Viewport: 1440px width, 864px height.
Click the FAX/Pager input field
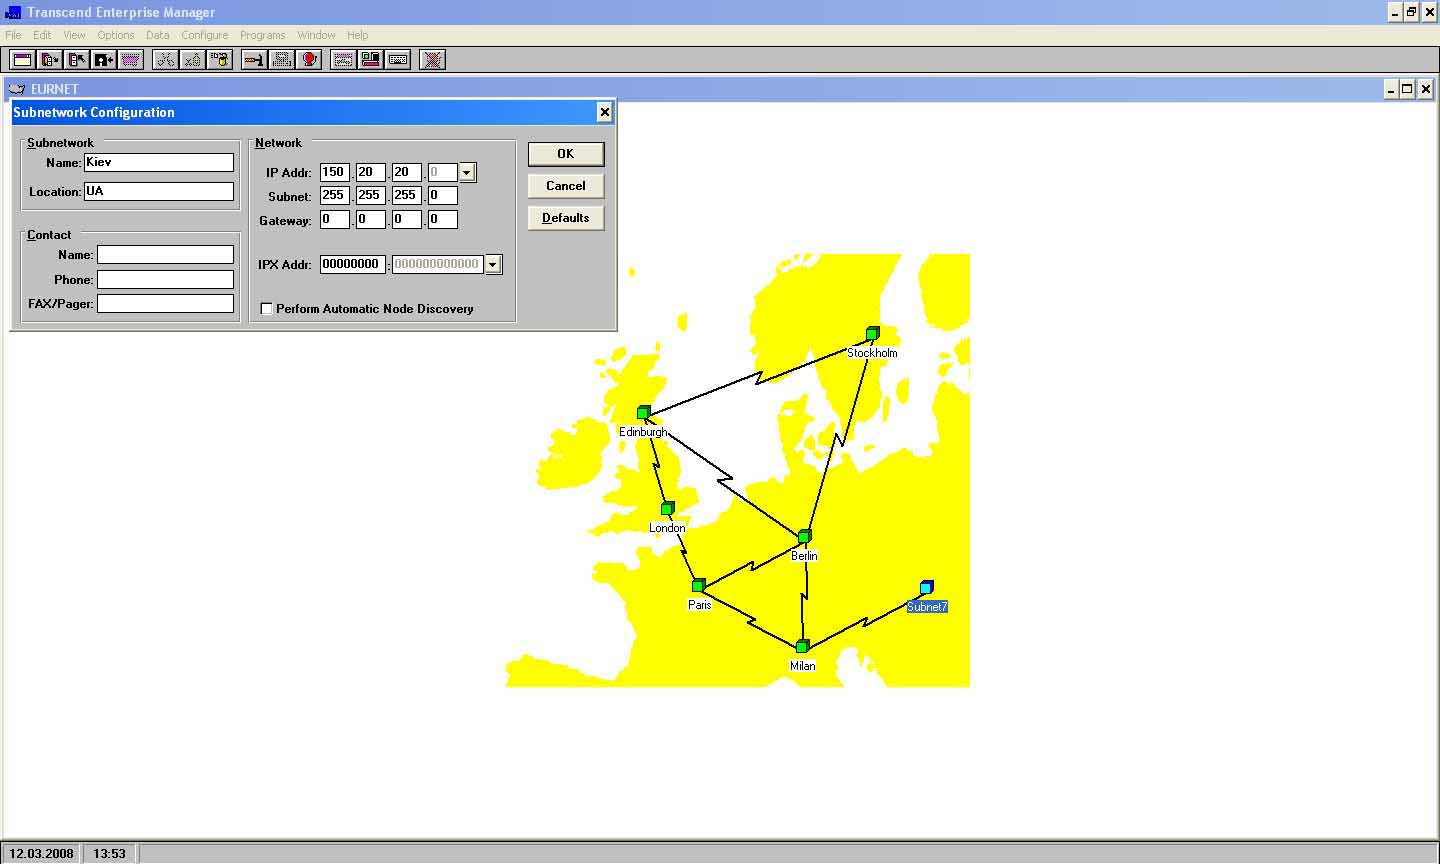point(165,304)
